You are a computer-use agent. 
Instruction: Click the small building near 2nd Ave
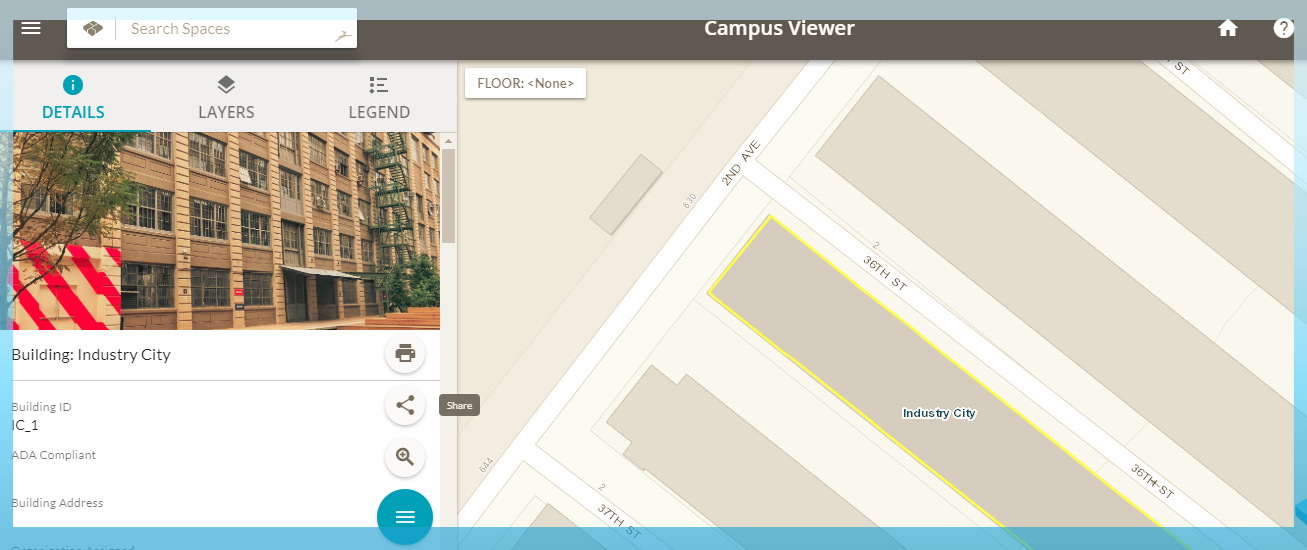click(x=626, y=195)
